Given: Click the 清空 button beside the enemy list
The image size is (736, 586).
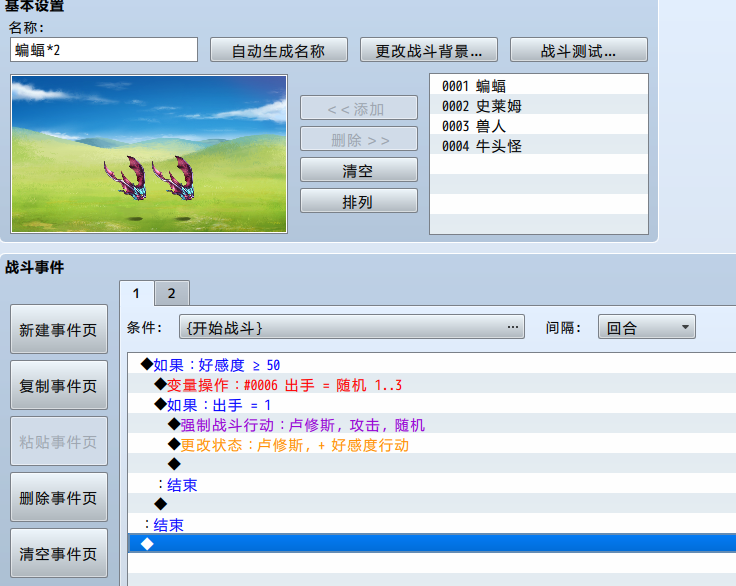Looking at the screenshot, I should (359, 170).
